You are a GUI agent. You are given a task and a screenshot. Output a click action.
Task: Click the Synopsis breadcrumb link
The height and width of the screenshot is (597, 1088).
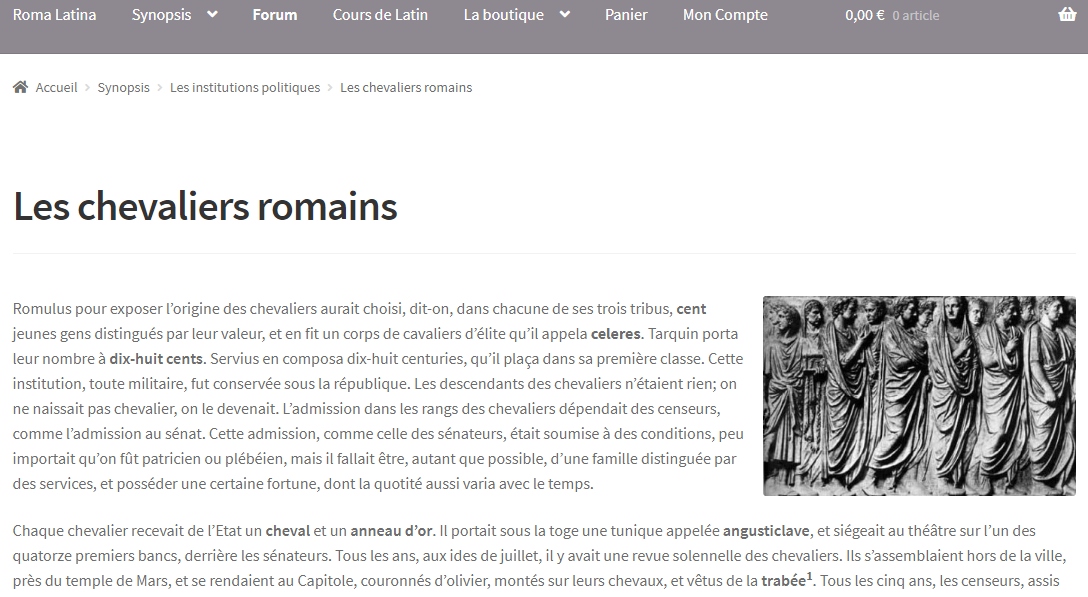(123, 87)
